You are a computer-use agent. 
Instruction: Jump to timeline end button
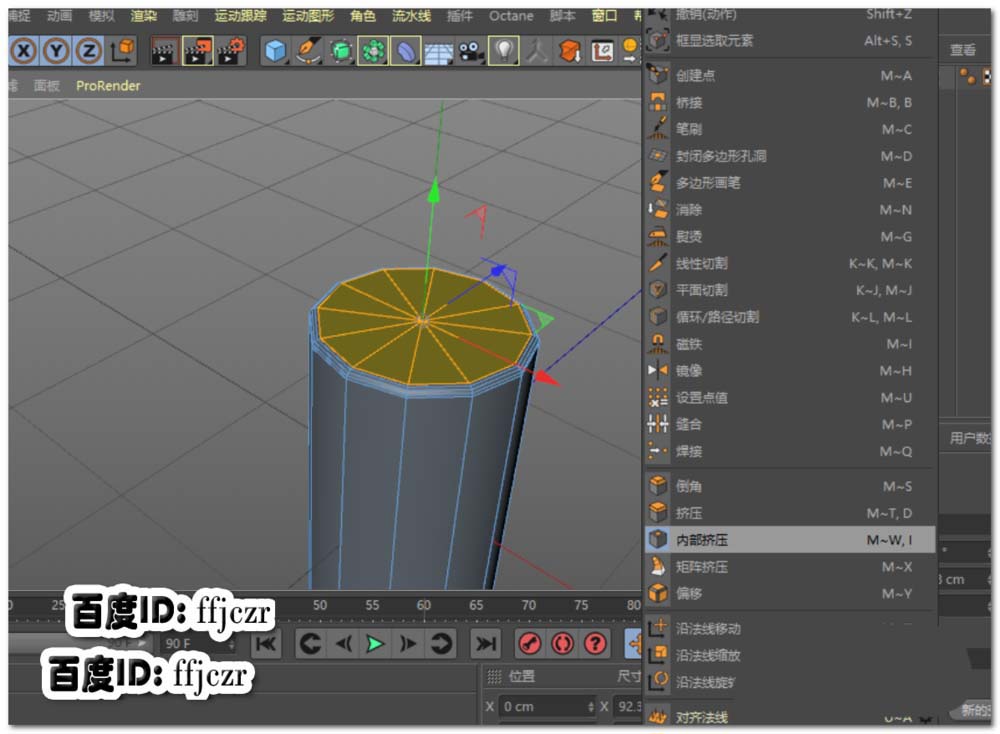(x=485, y=644)
